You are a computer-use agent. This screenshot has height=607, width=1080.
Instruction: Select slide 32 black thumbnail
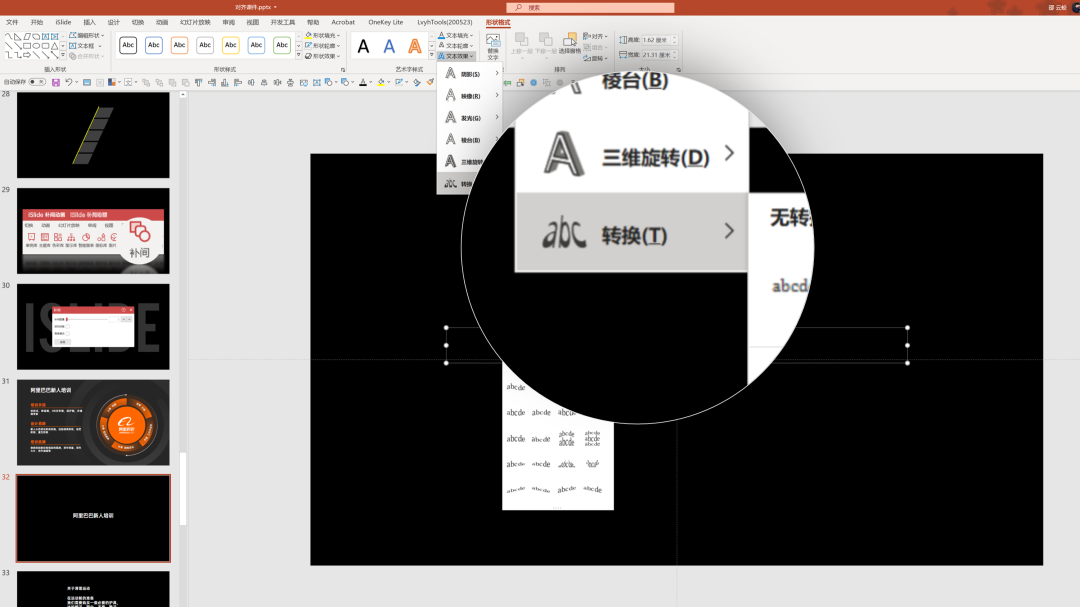93,518
